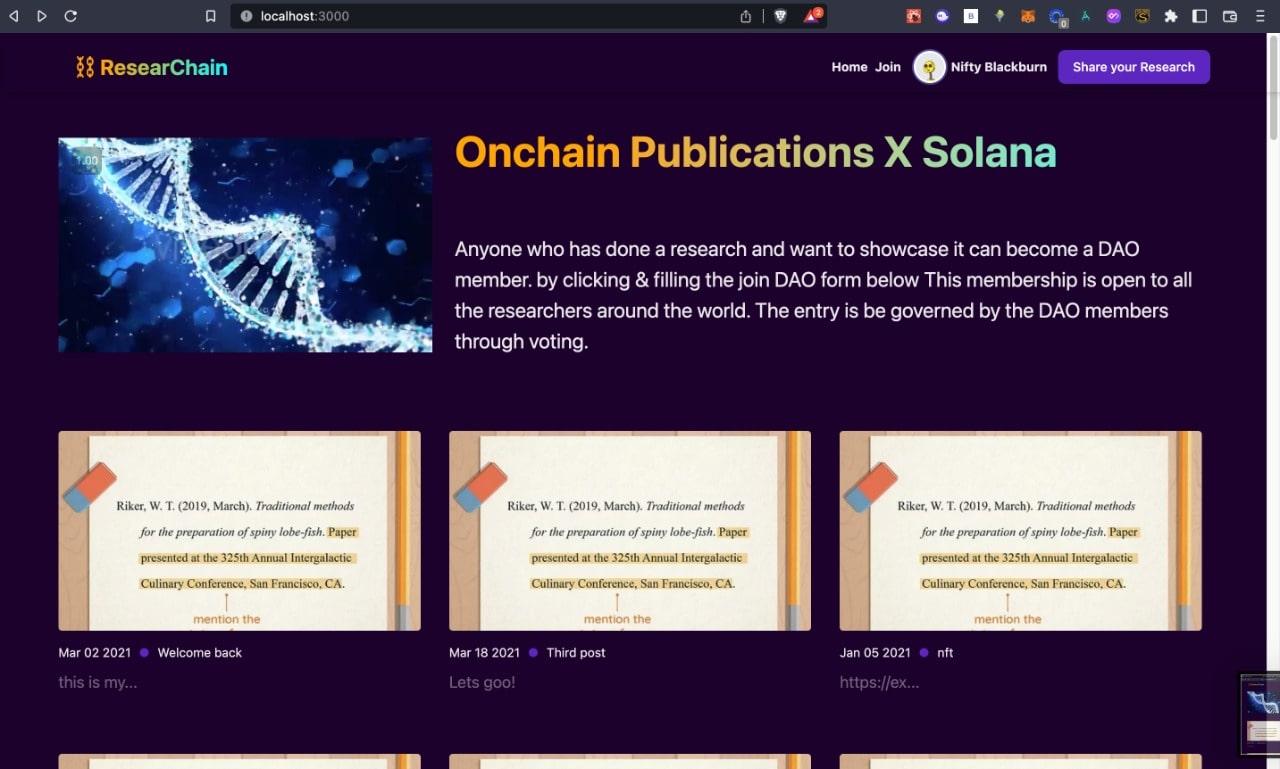
Task: Open the MetaMask fox extension
Action: coord(1028,16)
